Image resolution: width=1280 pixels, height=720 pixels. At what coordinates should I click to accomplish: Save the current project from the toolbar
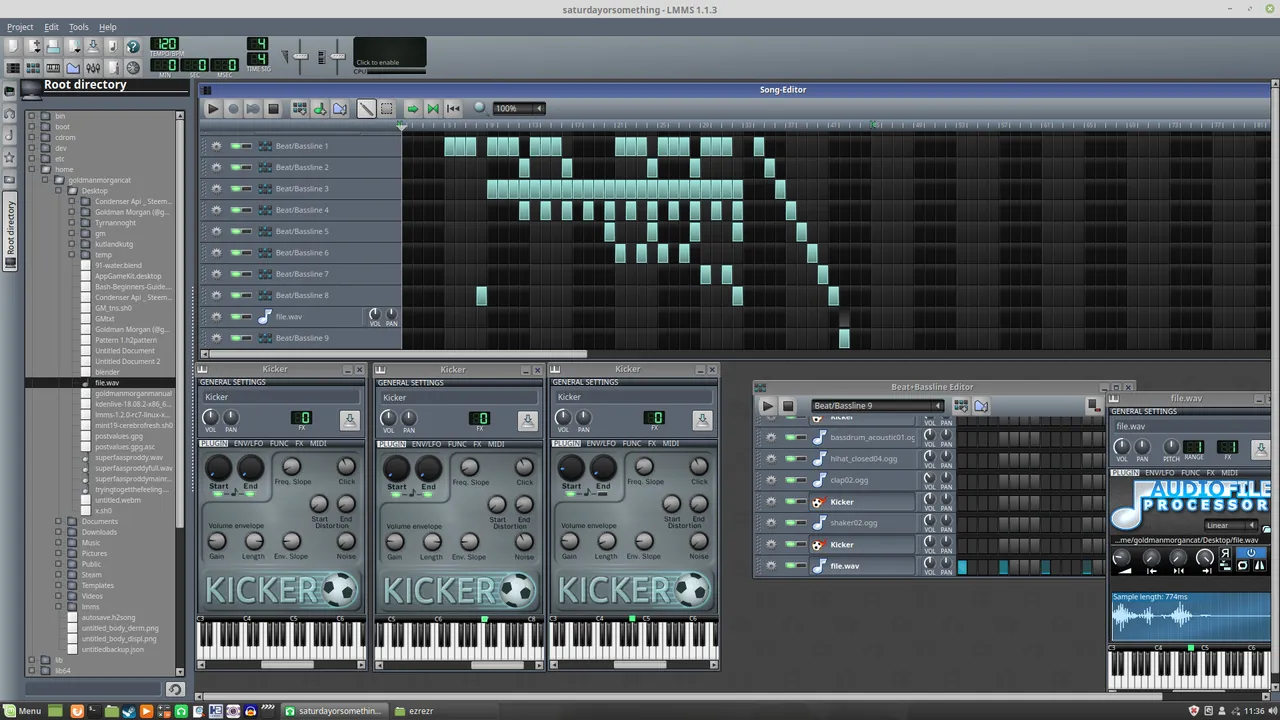click(93, 46)
